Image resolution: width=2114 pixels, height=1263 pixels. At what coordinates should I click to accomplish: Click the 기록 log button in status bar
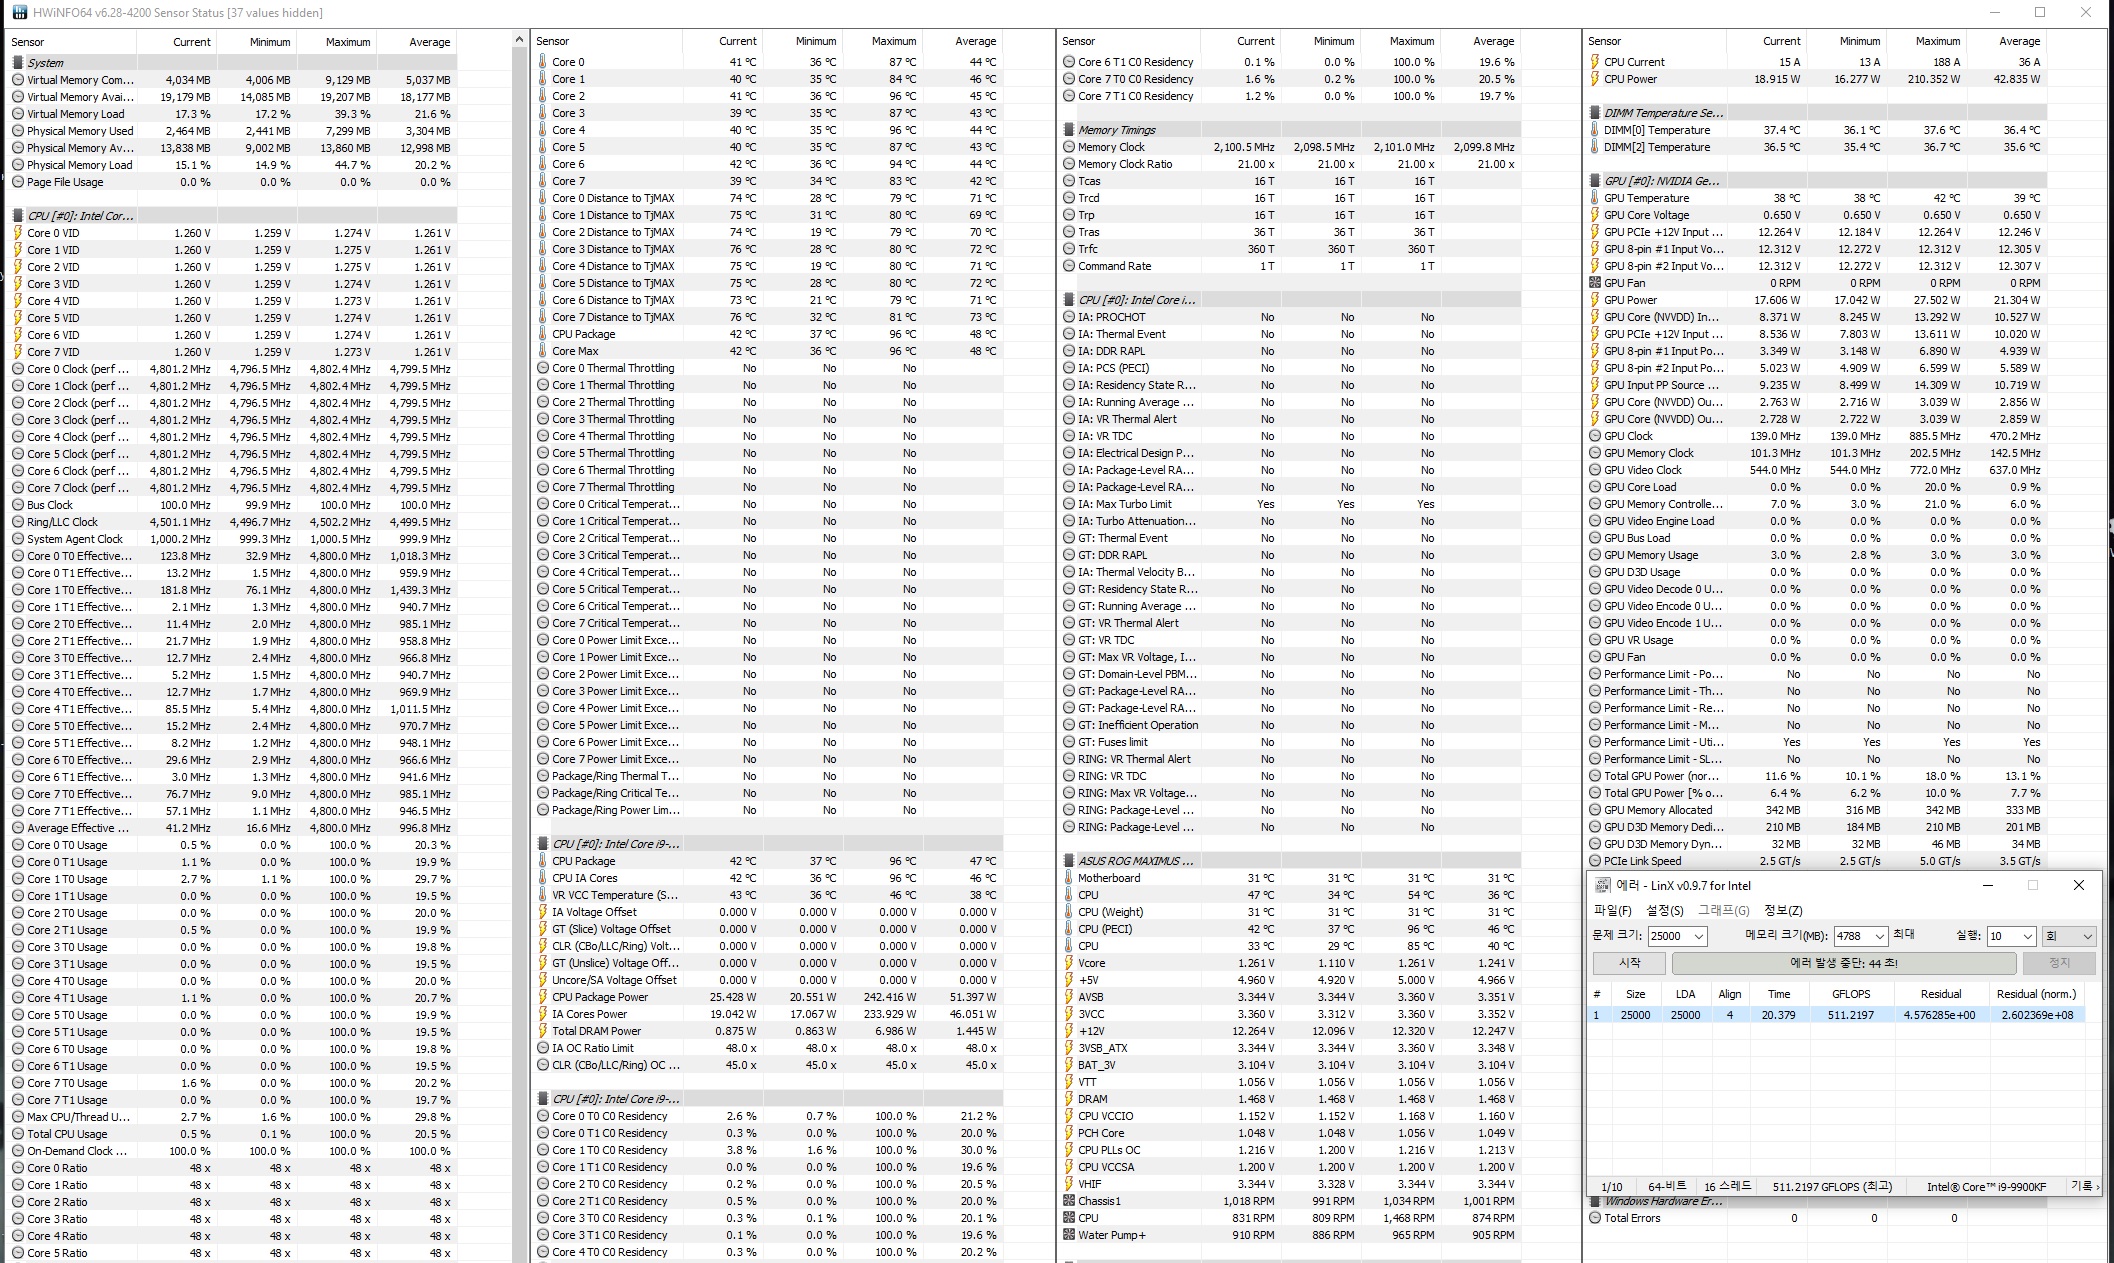2084,1186
